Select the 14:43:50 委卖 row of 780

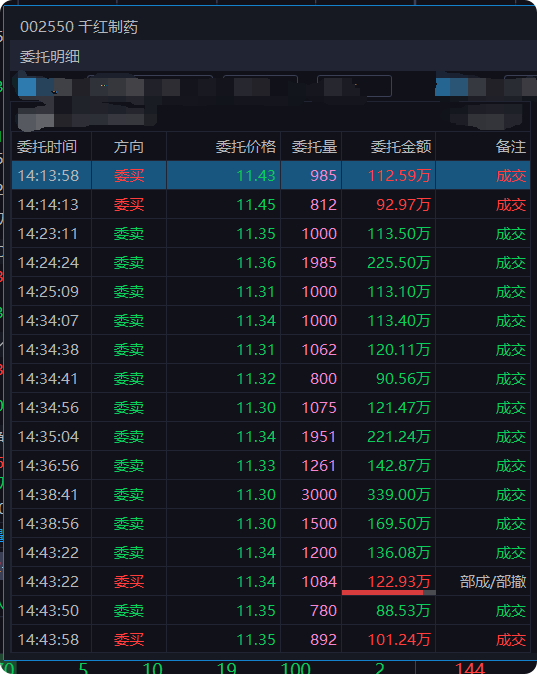(x=271, y=611)
